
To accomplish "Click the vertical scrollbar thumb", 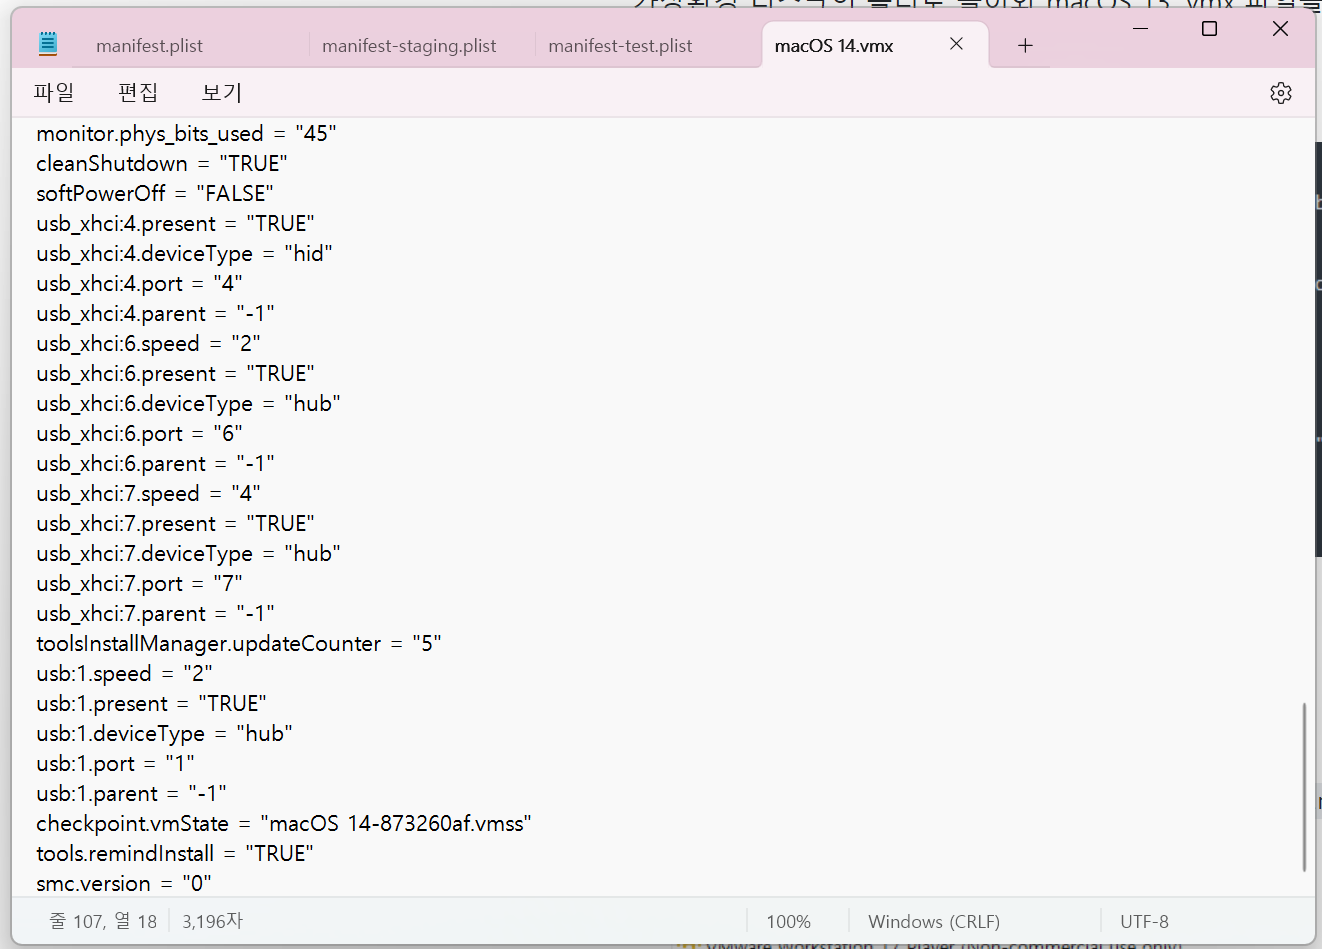I will point(1304,787).
